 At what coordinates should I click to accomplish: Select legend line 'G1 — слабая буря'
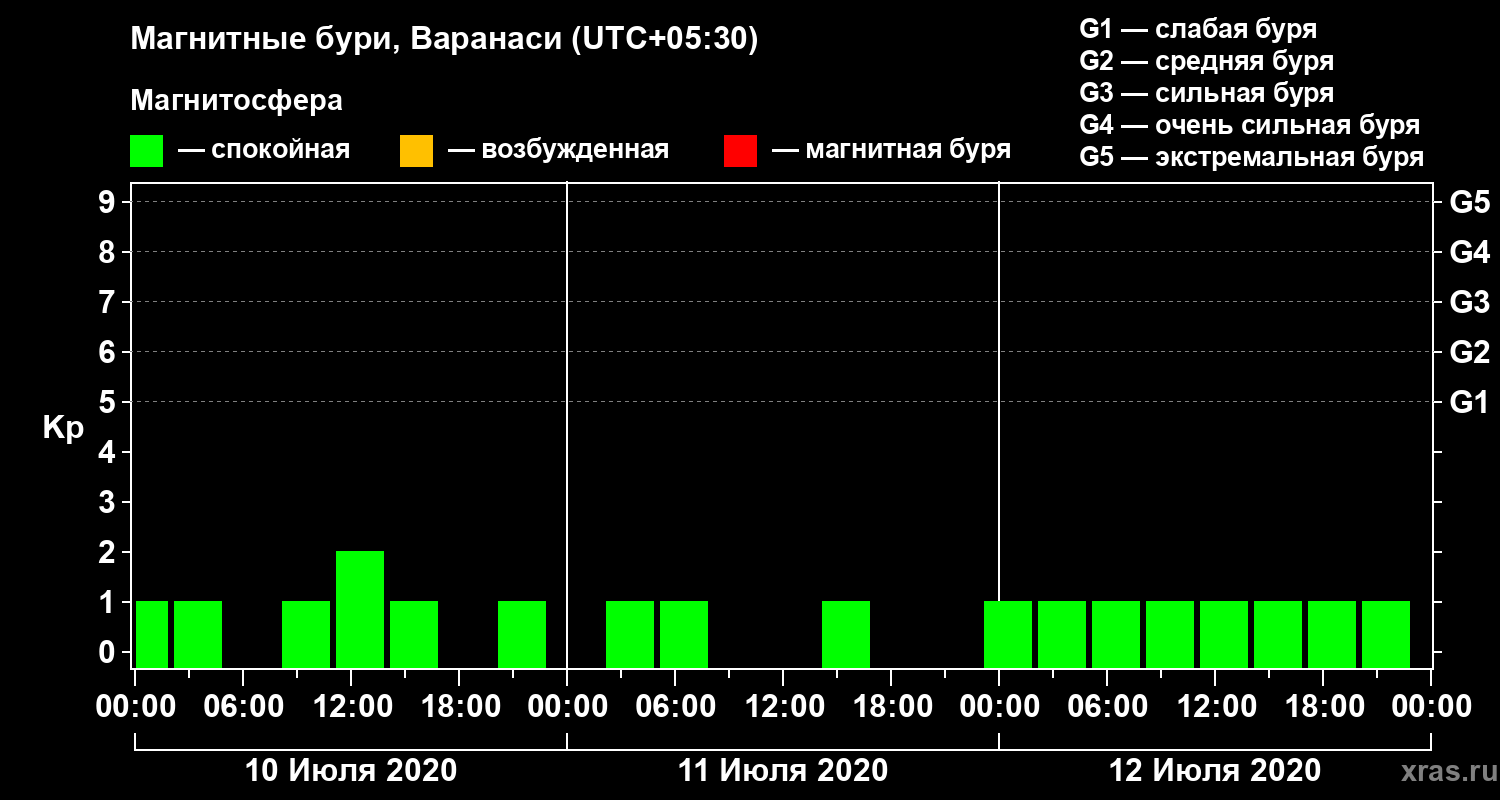point(1198,28)
